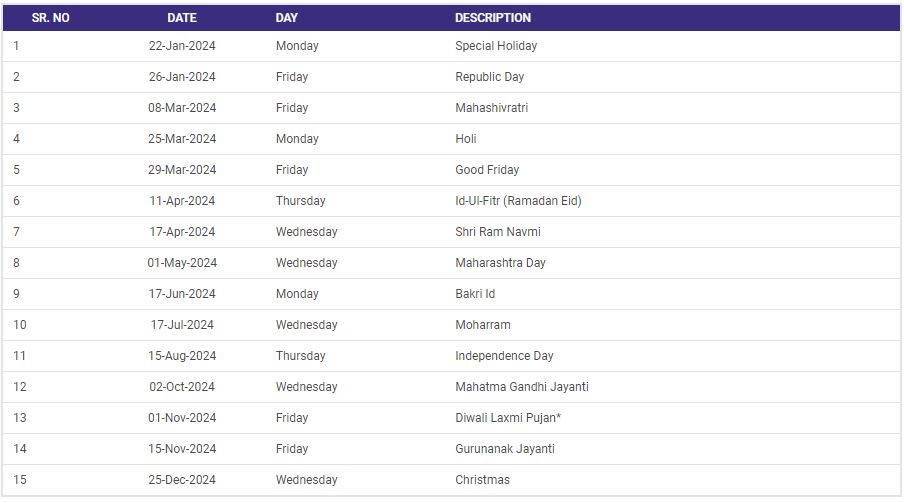Select the Shri Ram Navmi row
The width and height of the screenshot is (904, 503).
(498, 232)
